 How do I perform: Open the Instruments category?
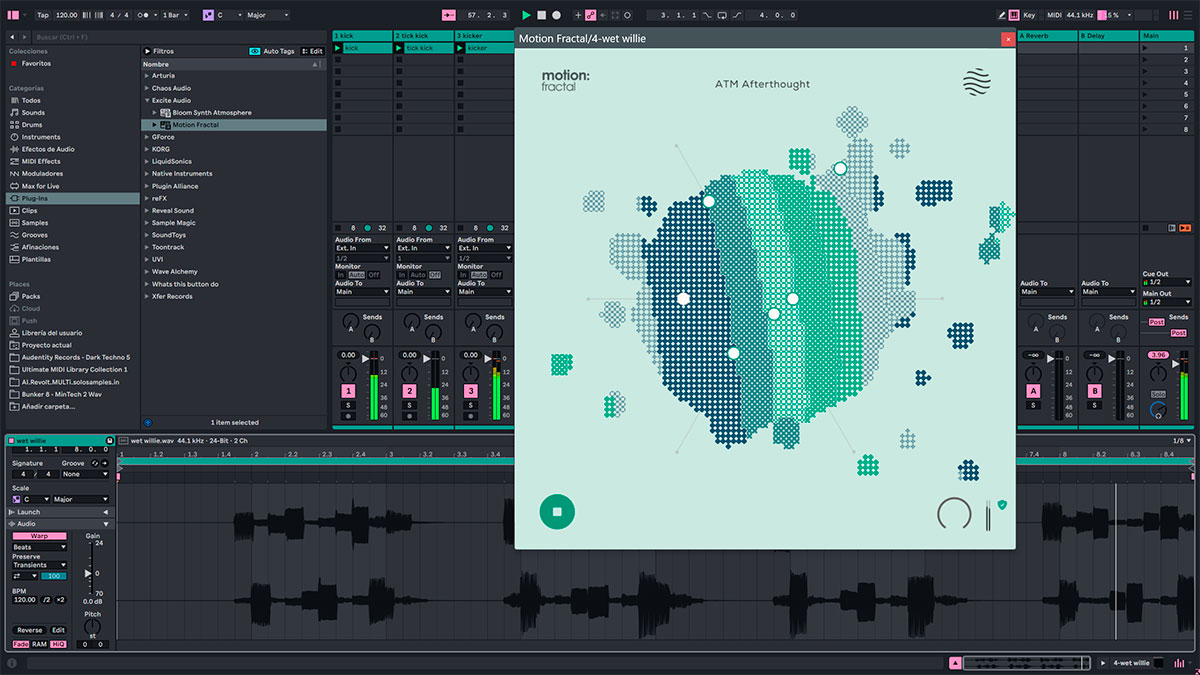point(40,137)
